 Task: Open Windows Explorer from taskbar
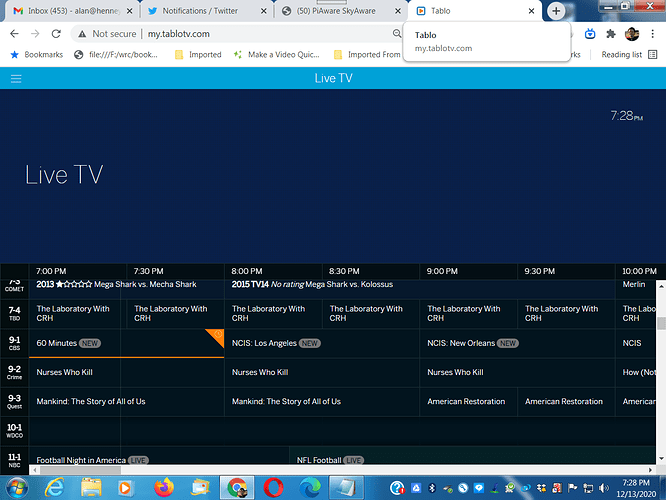click(91, 488)
